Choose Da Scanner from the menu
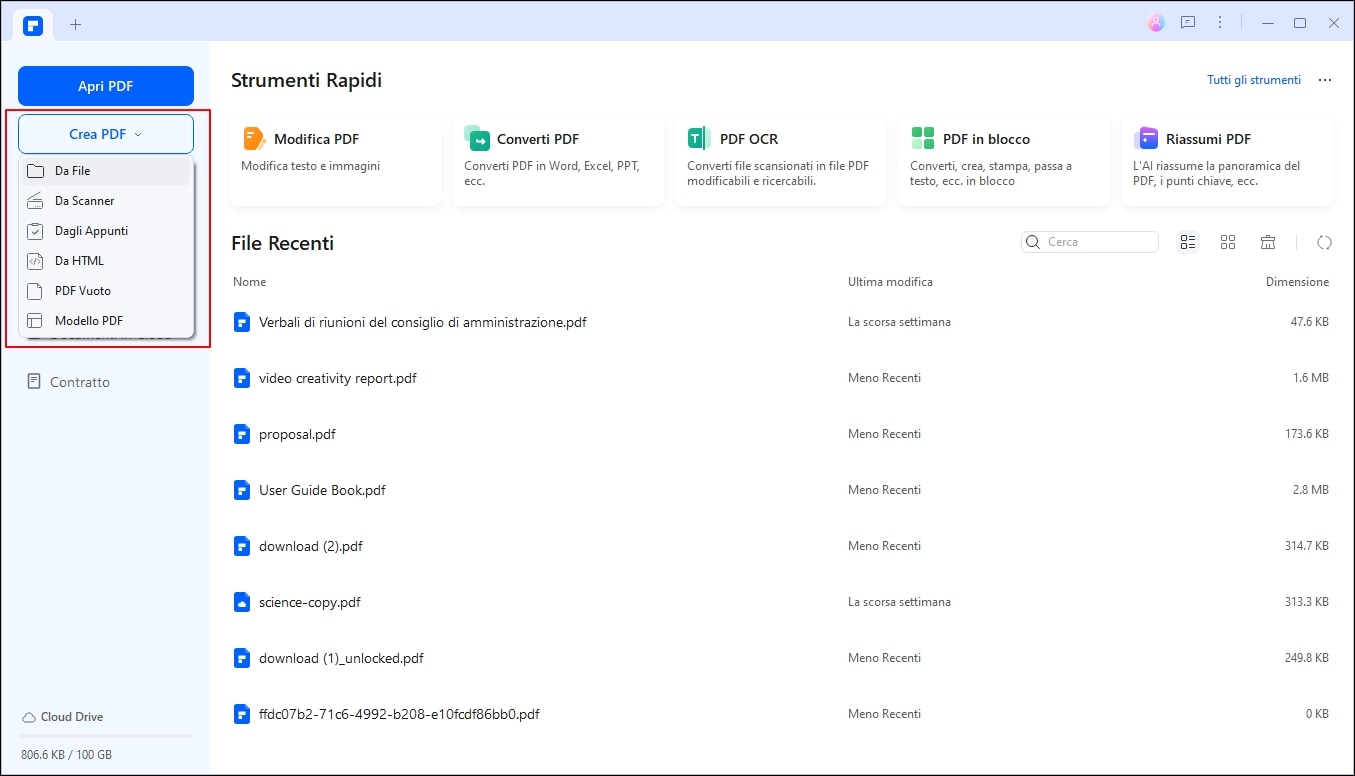Viewport: 1355px width, 776px height. coord(106,201)
